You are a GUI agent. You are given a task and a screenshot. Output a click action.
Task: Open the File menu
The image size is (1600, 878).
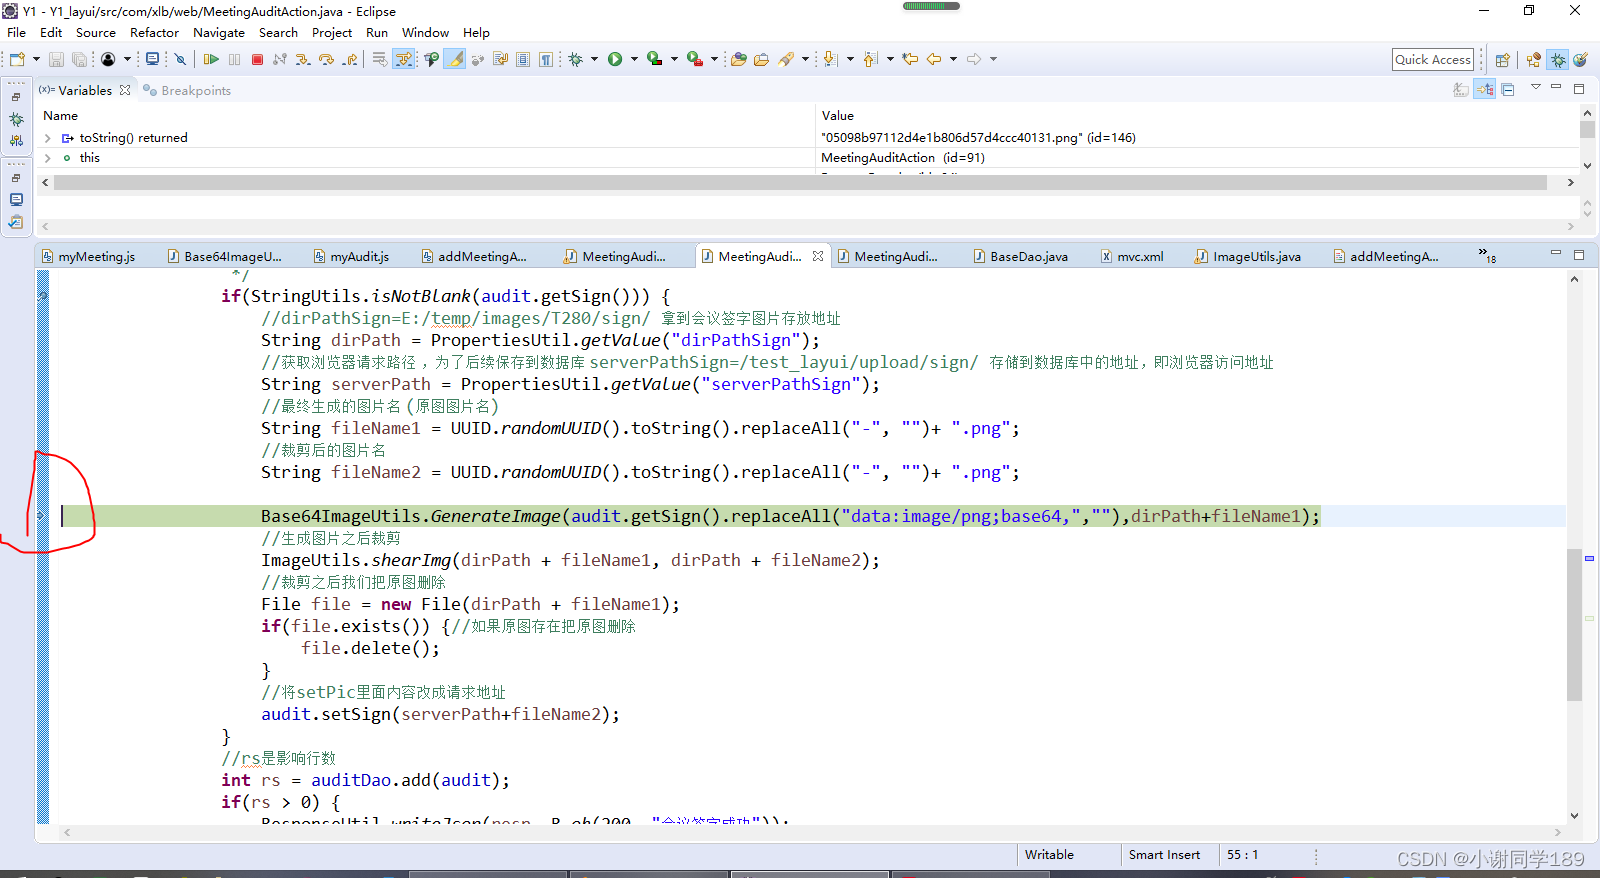coord(16,33)
